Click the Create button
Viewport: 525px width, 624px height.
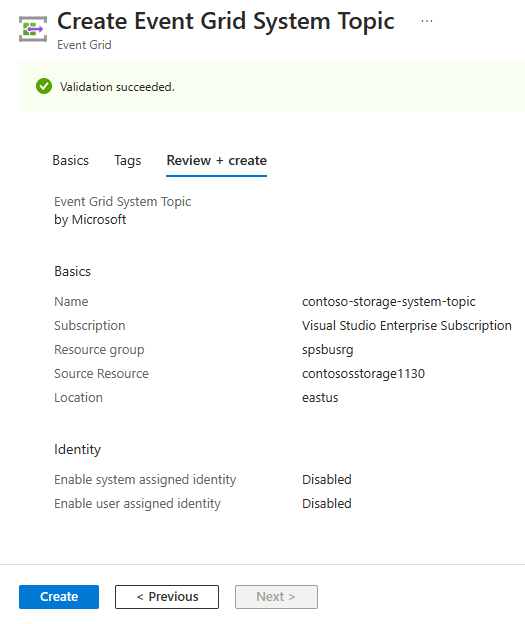(59, 597)
